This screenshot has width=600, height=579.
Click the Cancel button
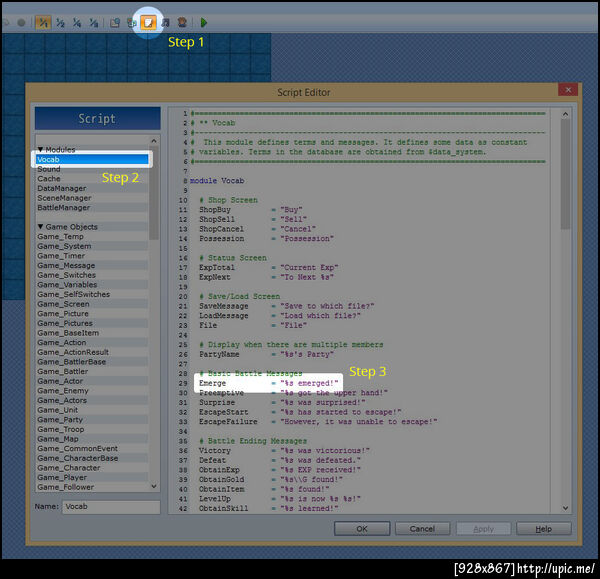422,528
